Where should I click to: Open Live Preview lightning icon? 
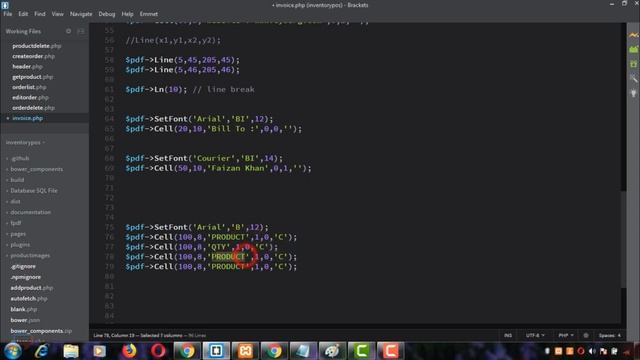tap(633, 36)
